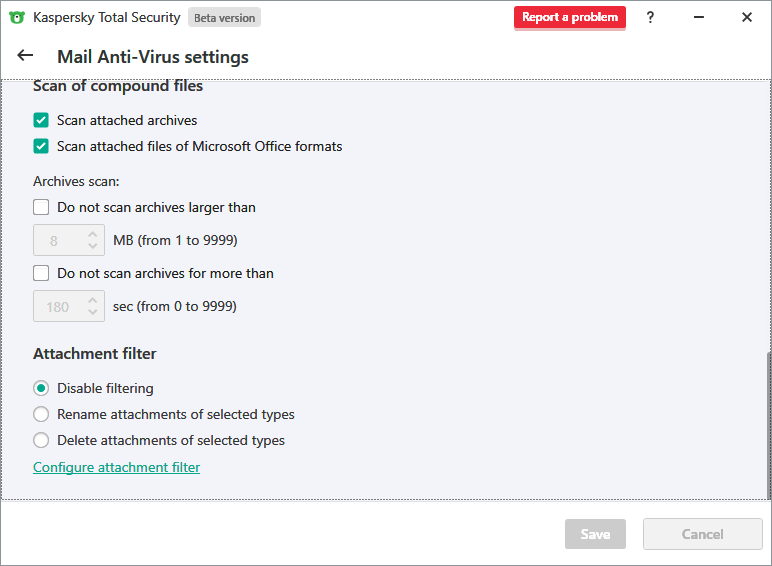Click the Report a problem button
The height and width of the screenshot is (566, 772).
point(570,17)
